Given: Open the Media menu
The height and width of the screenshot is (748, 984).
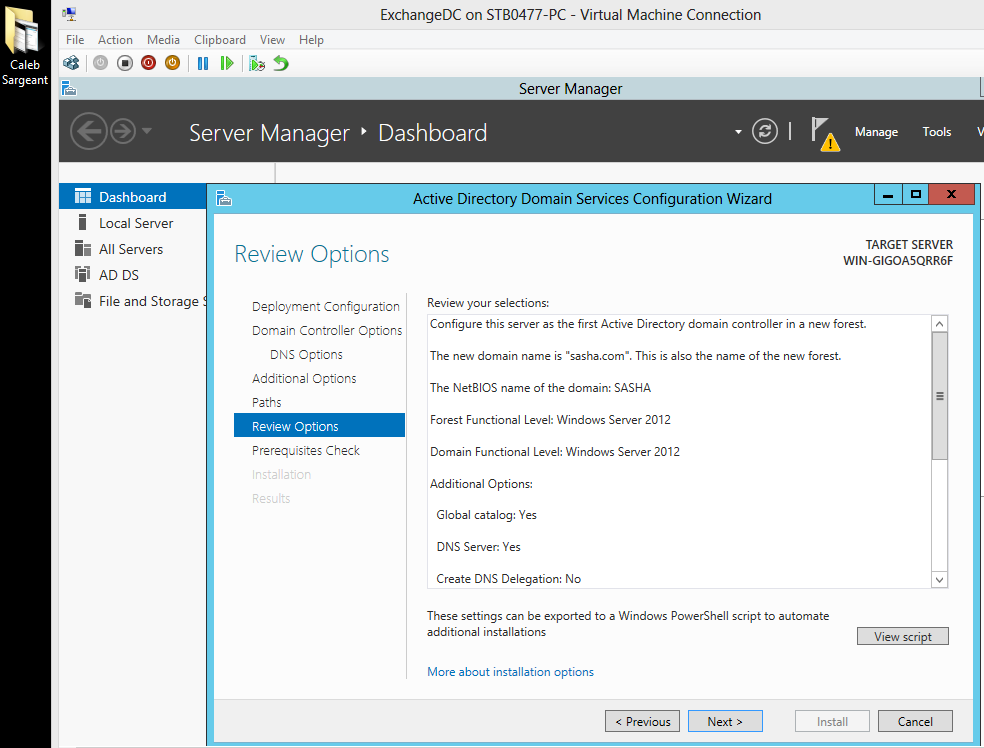Looking at the screenshot, I should pos(163,40).
